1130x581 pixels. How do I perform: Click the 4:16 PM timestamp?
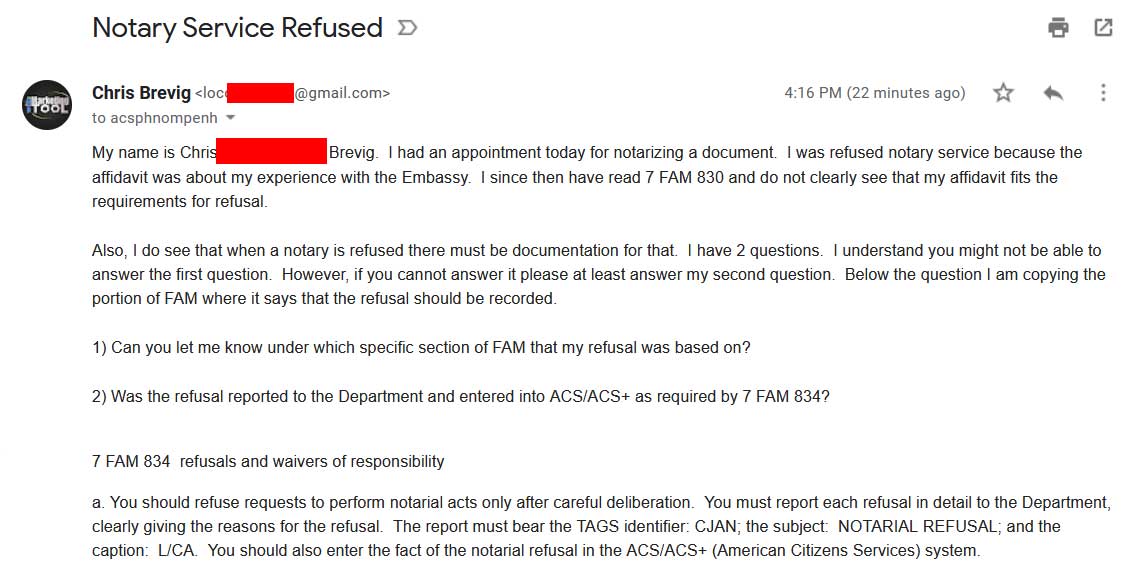click(x=874, y=93)
